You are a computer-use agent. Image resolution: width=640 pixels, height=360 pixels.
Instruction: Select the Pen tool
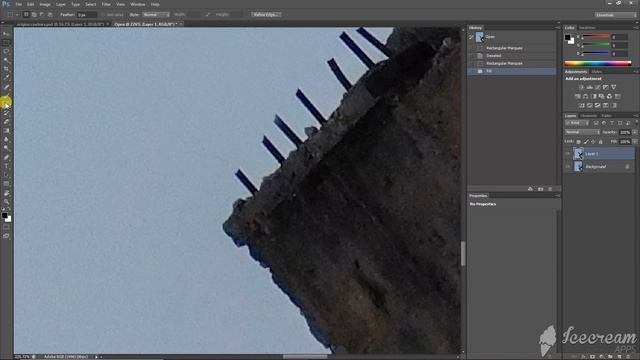point(6,157)
